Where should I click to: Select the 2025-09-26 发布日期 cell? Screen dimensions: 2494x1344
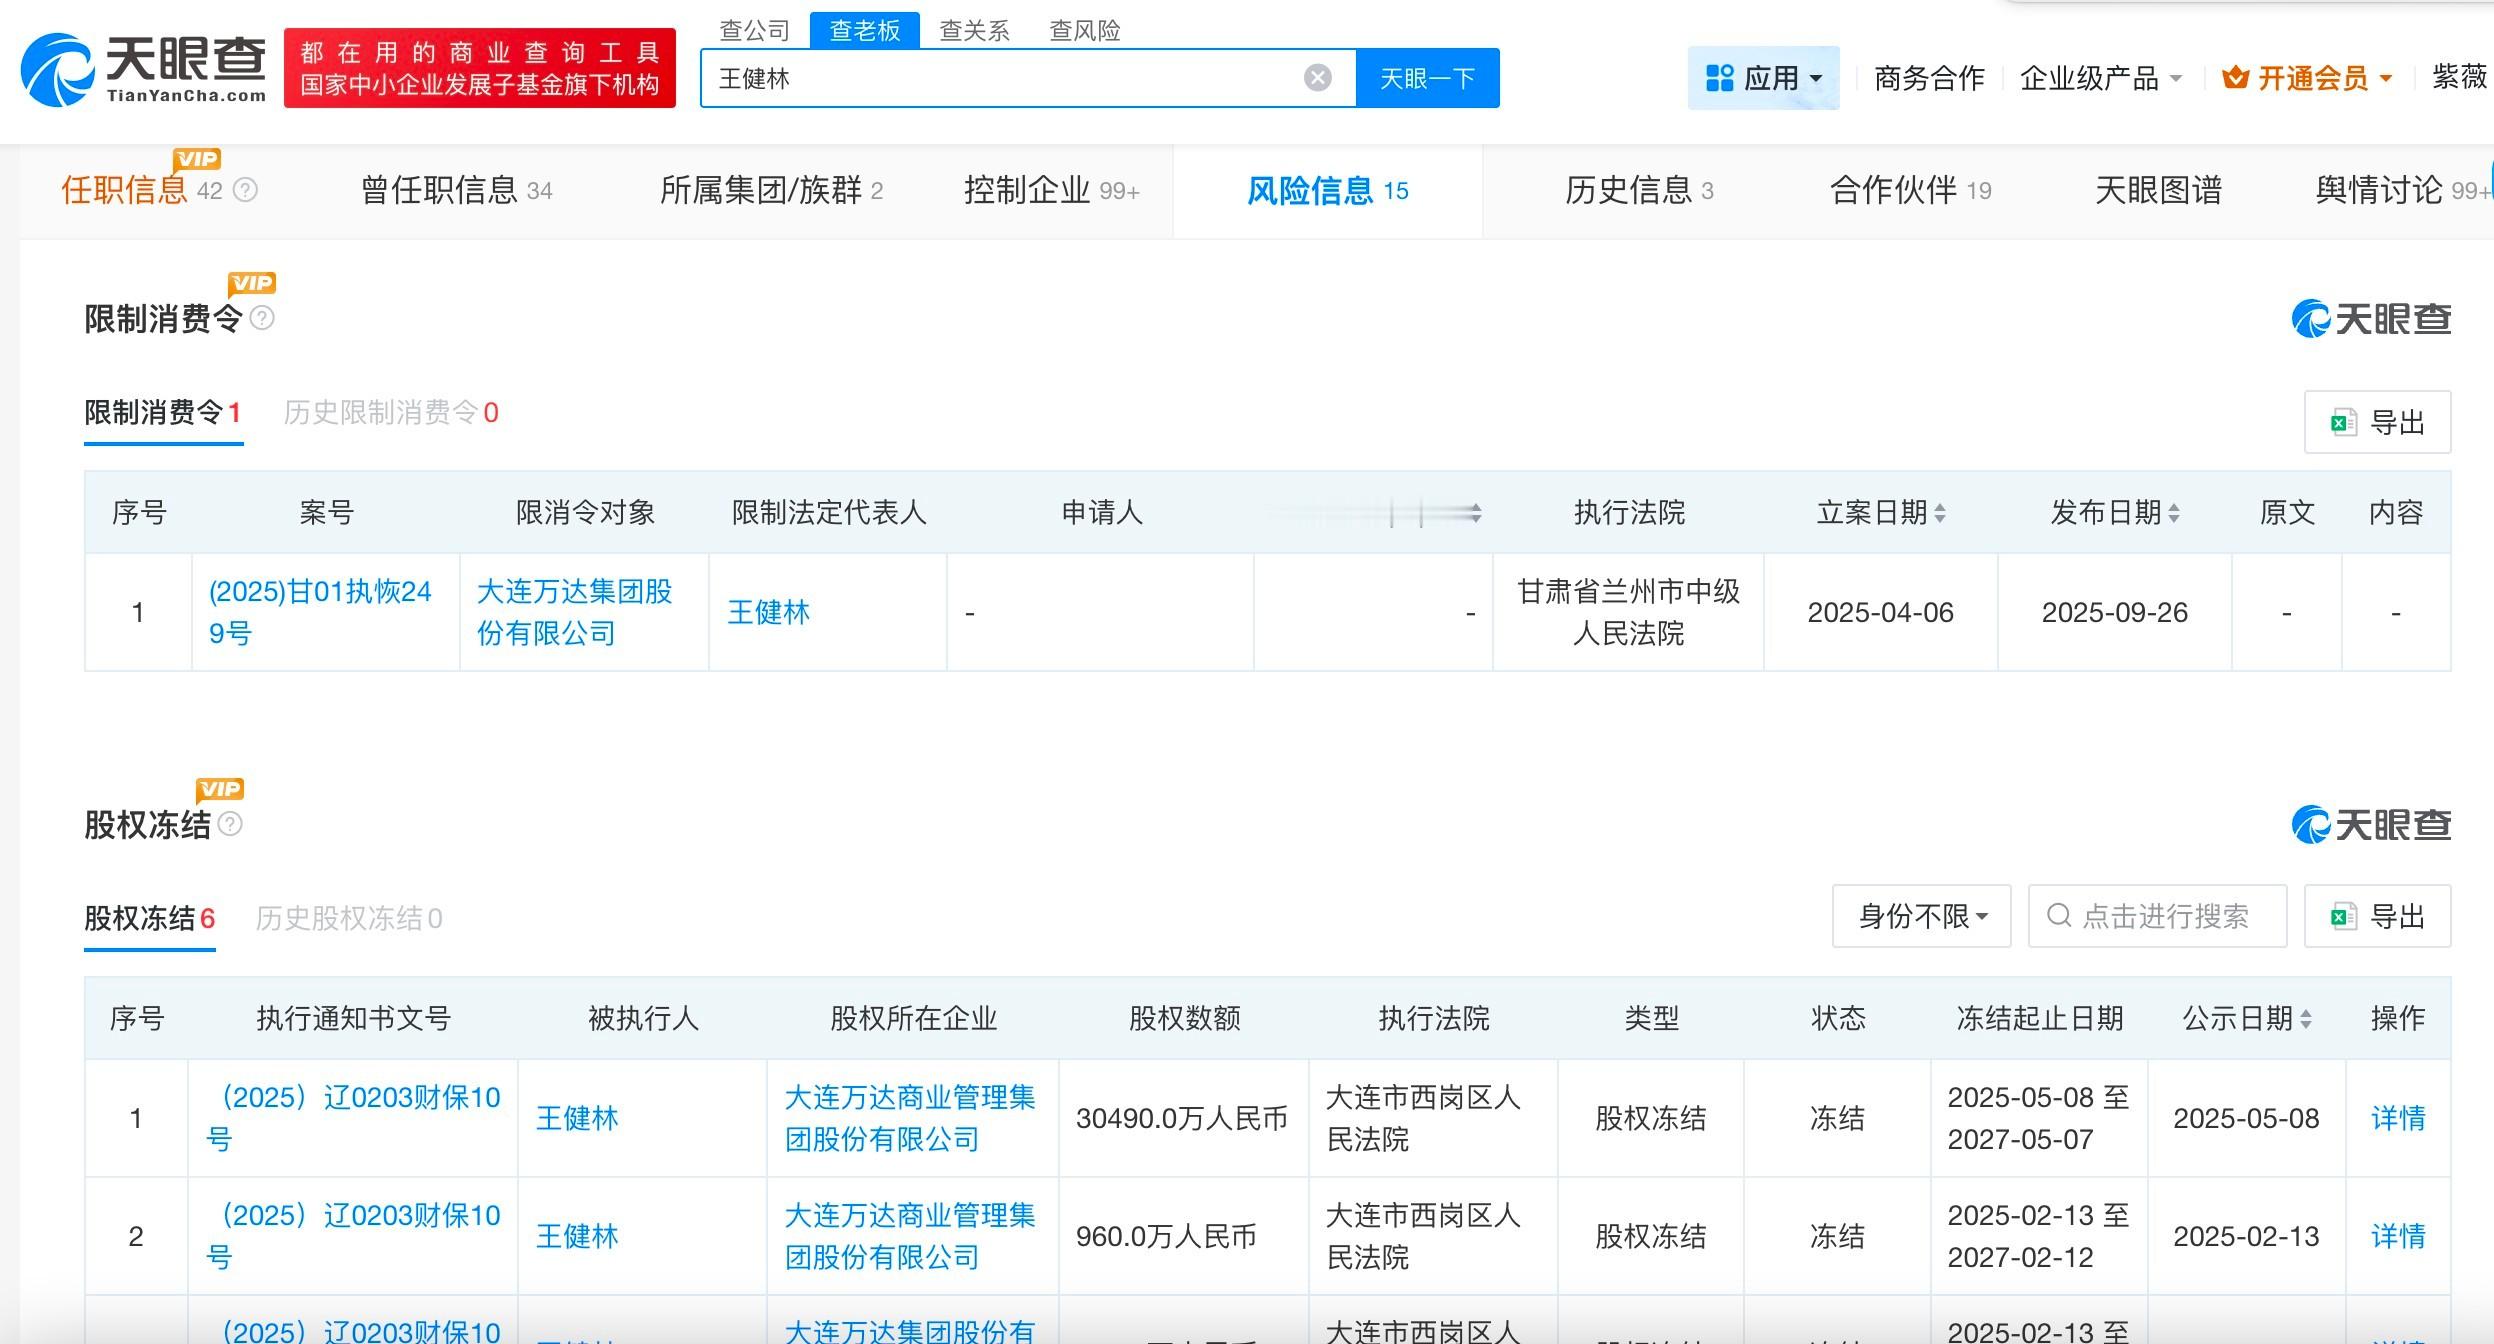tap(2115, 612)
